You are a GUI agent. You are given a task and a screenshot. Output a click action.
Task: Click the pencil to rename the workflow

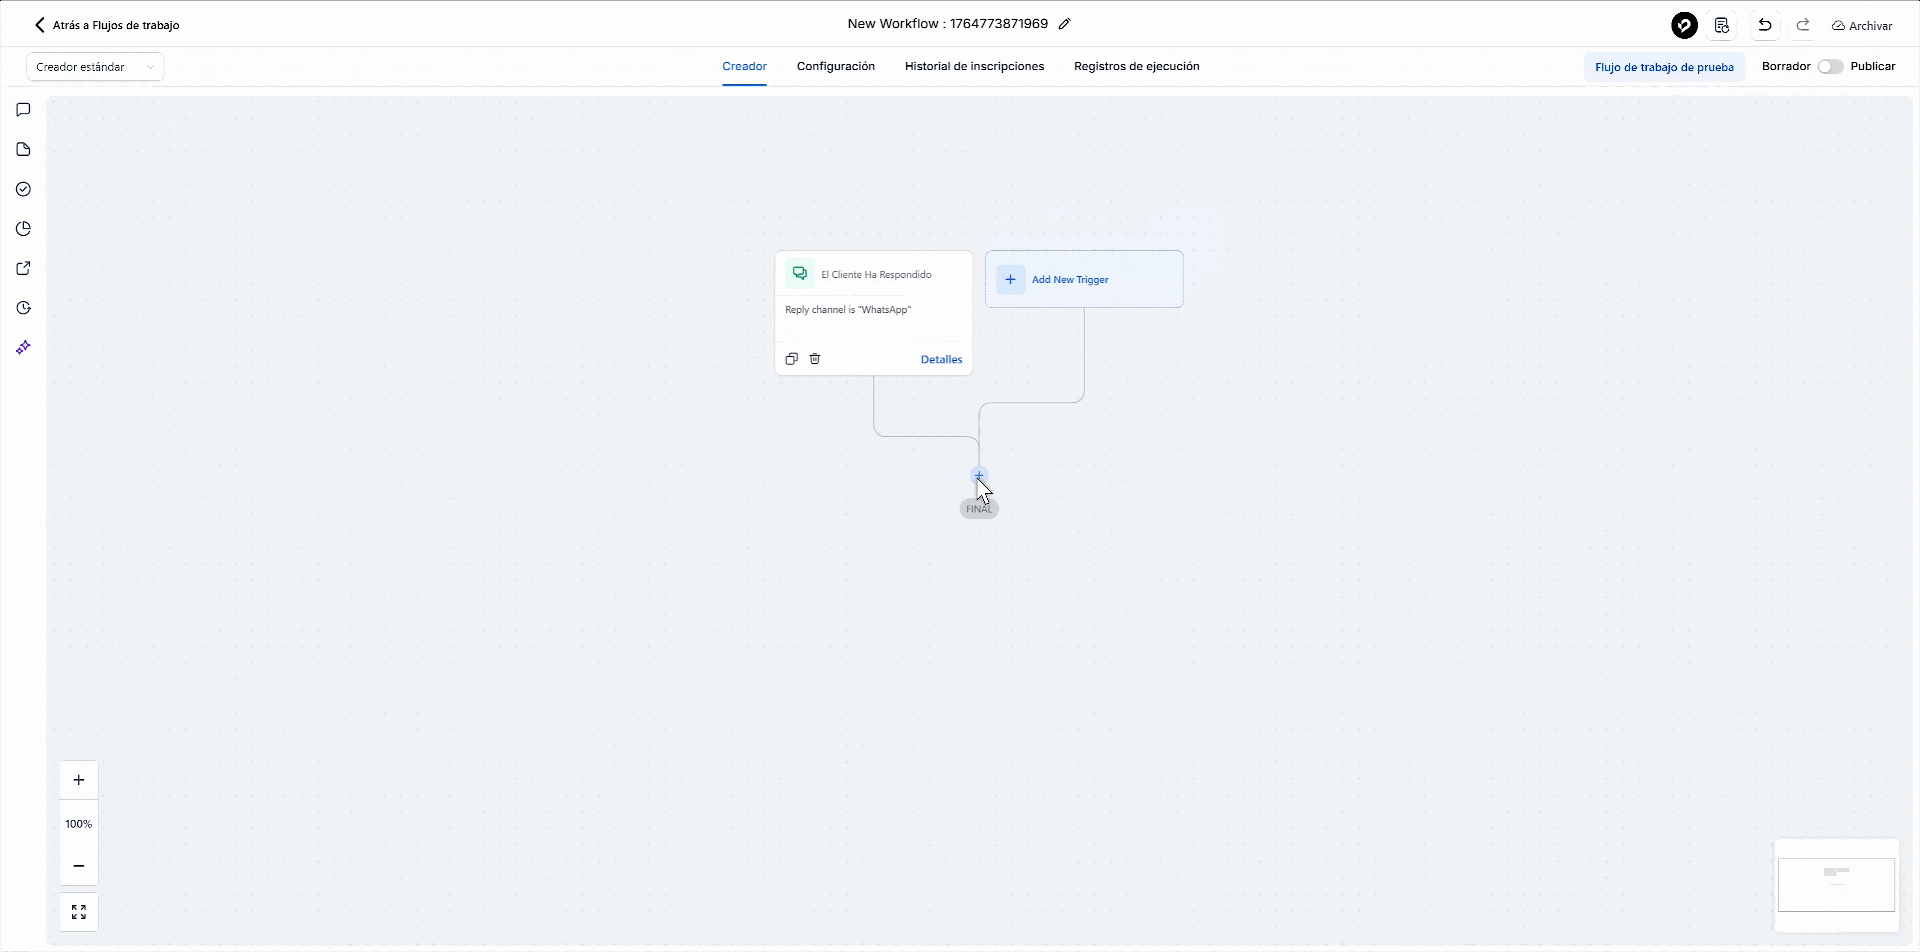pos(1065,24)
